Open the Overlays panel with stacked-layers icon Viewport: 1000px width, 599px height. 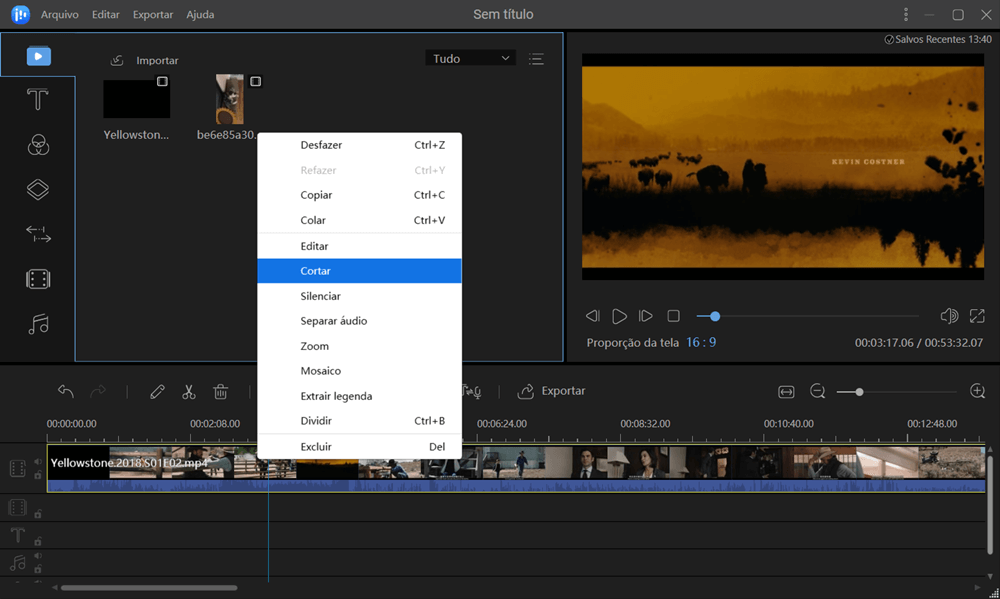click(x=38, y=189)
